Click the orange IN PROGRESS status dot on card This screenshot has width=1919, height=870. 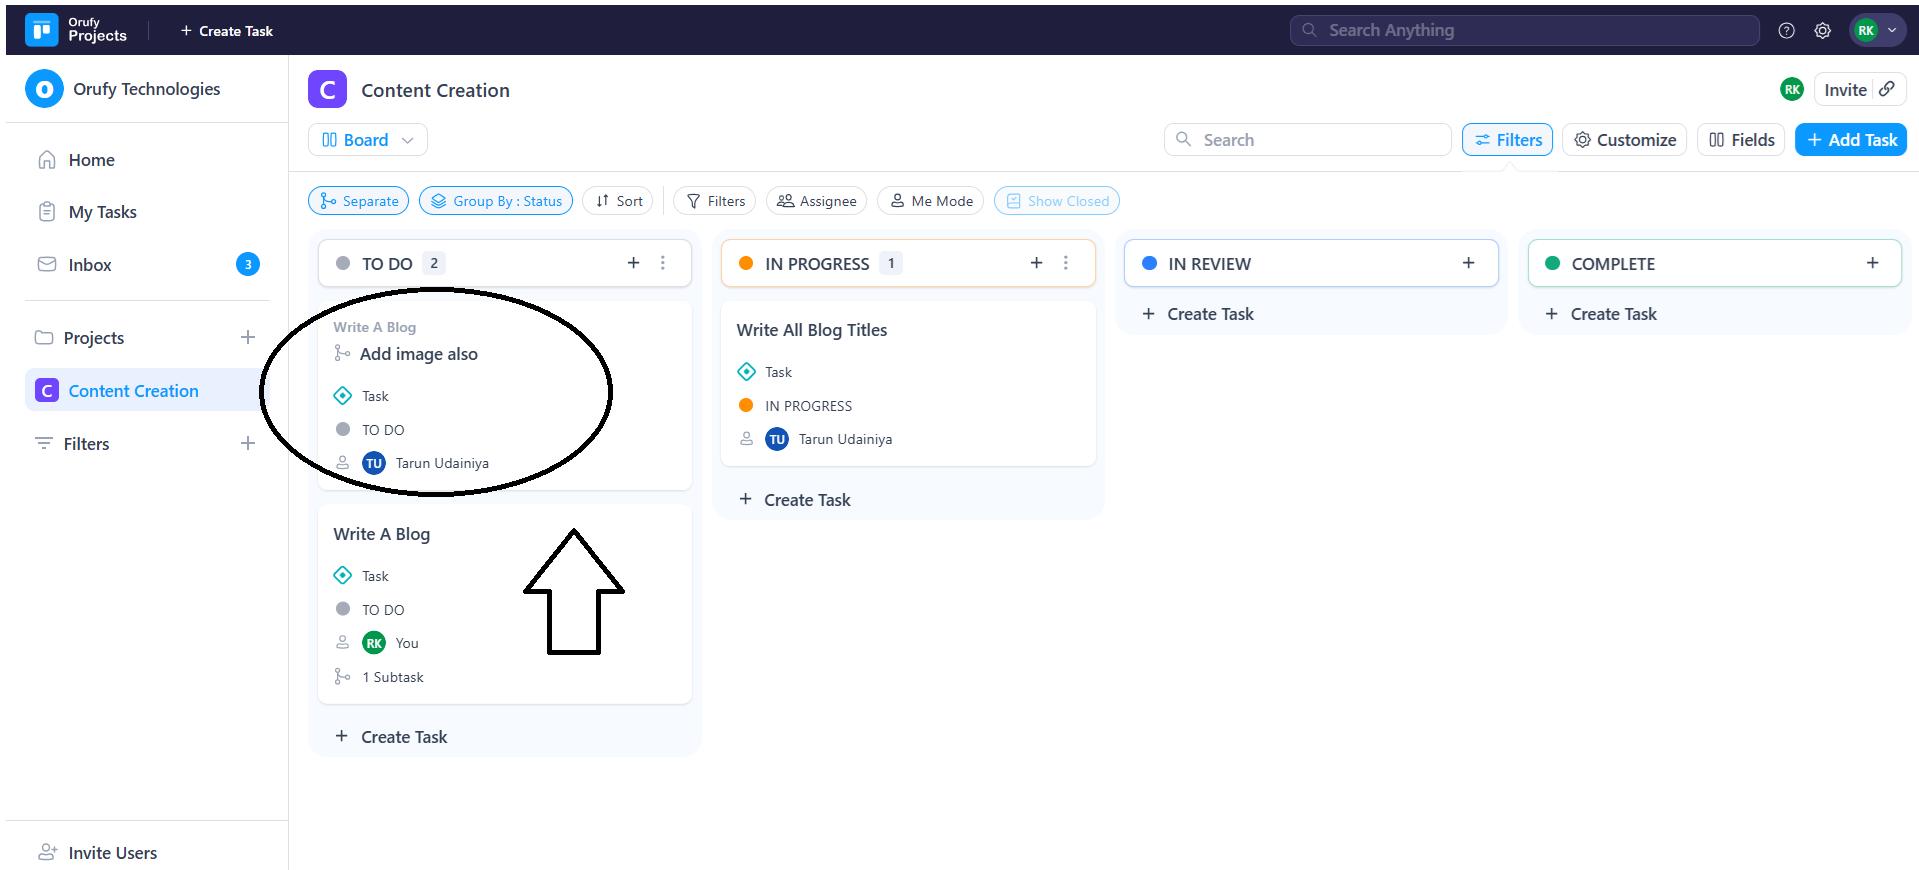(746, 406)
